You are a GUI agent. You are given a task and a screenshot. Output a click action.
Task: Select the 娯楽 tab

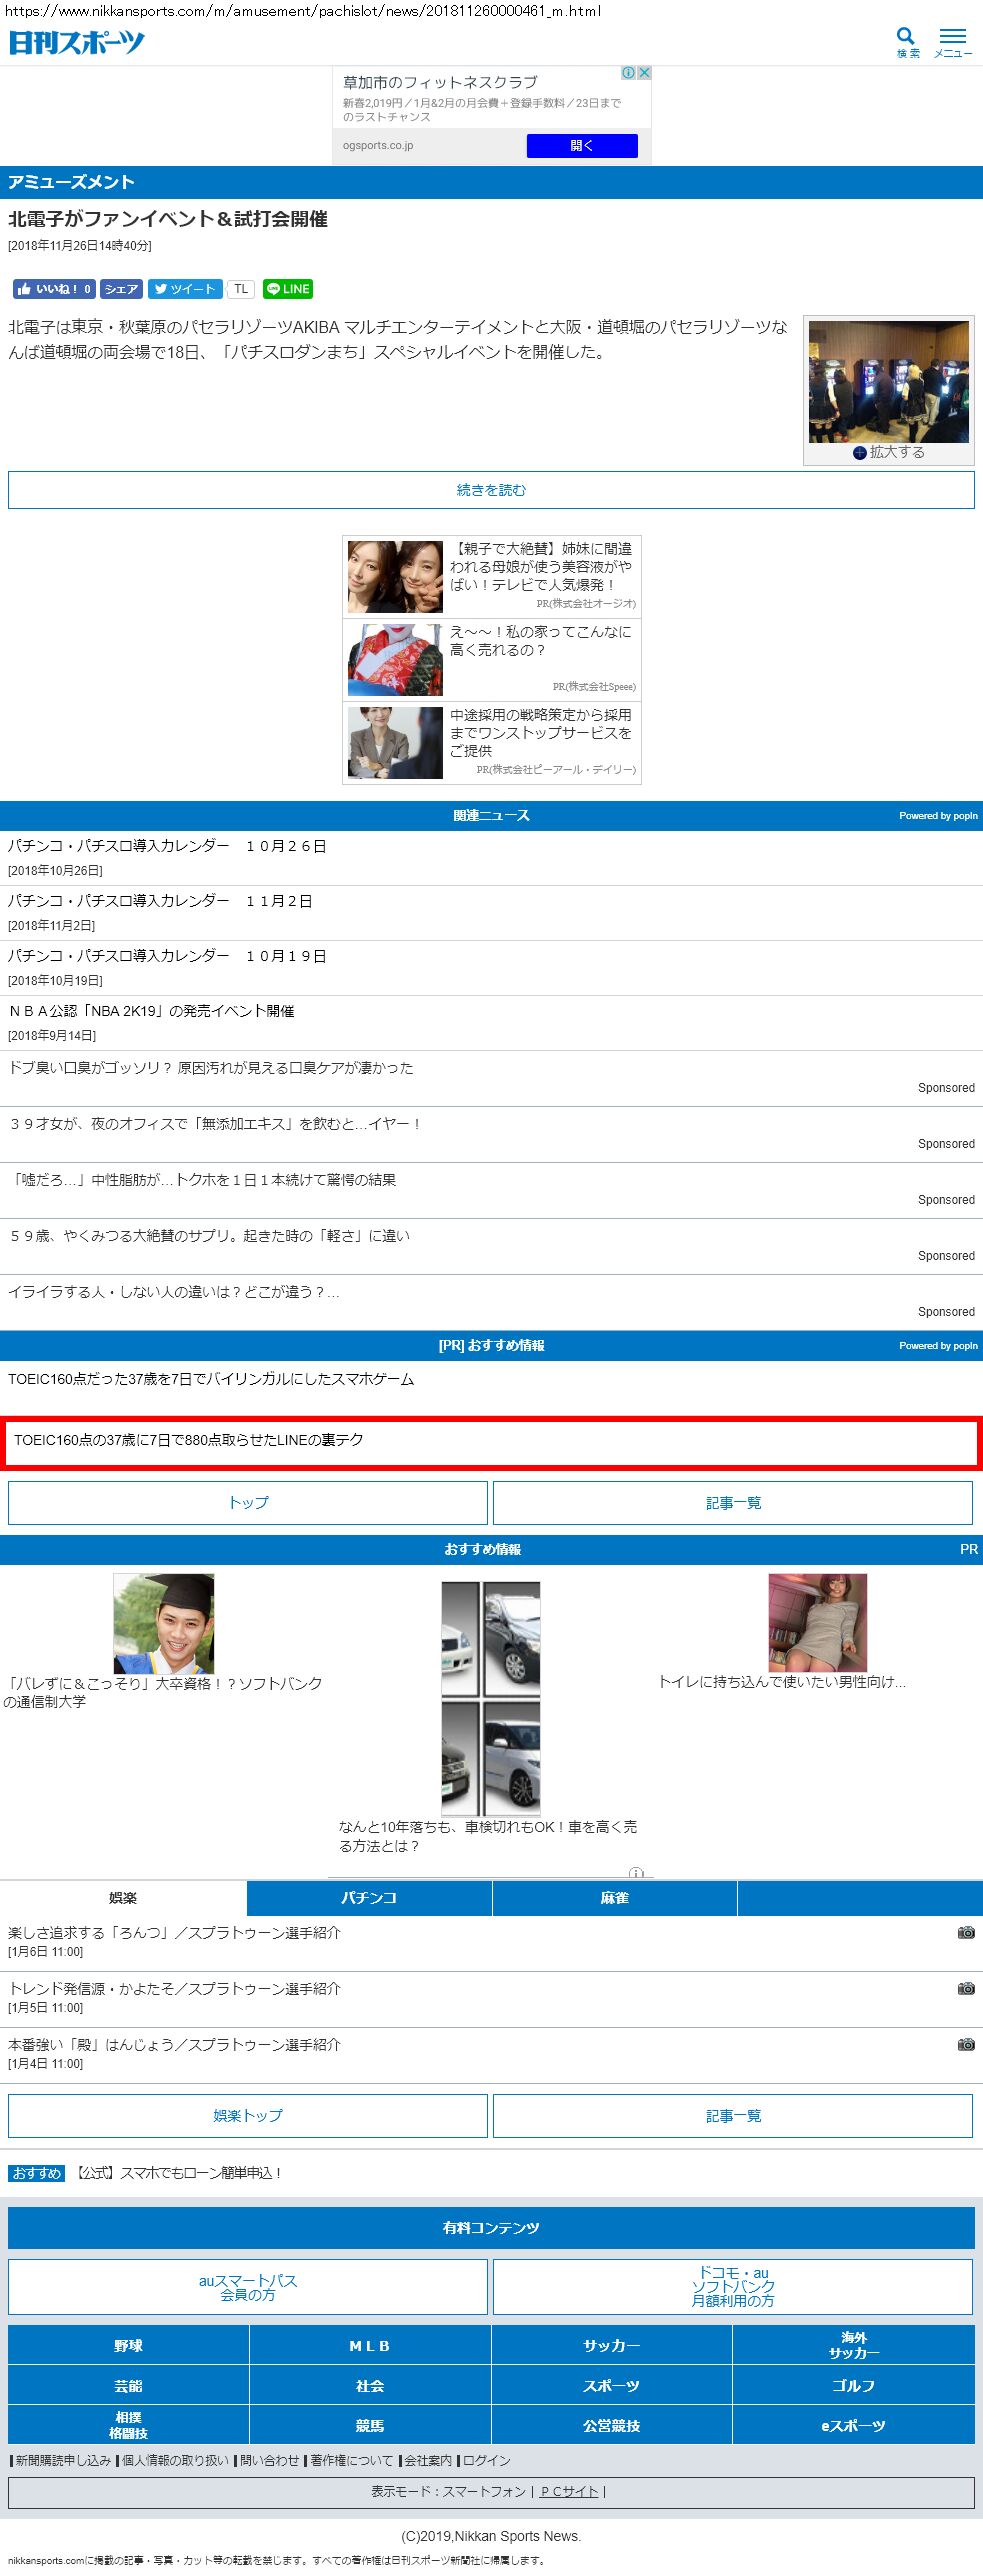123,1897
